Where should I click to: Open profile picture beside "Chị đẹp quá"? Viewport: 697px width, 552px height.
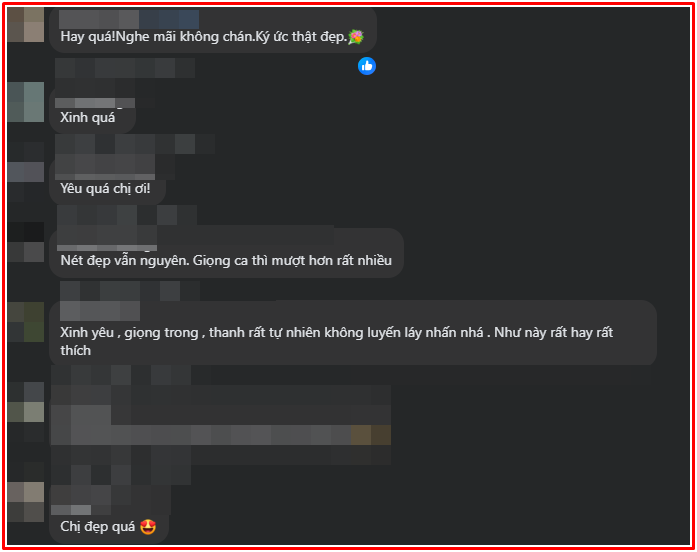point(25,502)
